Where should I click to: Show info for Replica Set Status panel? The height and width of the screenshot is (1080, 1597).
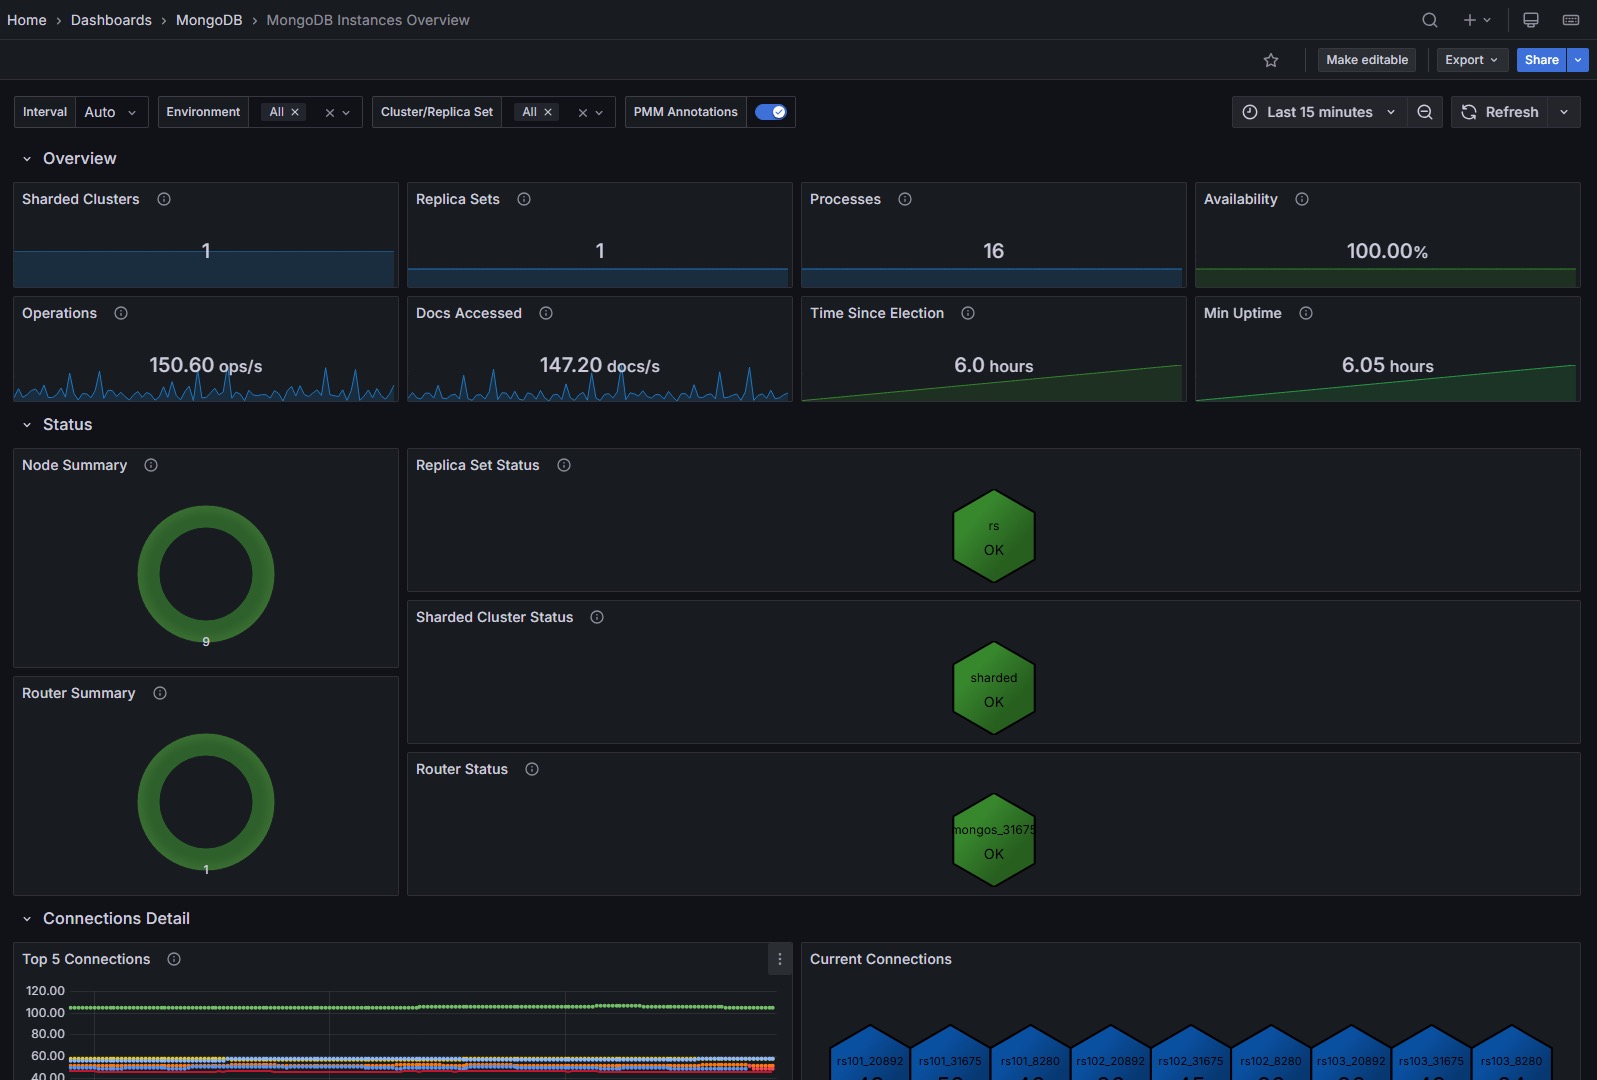click(x=564, y=465)
